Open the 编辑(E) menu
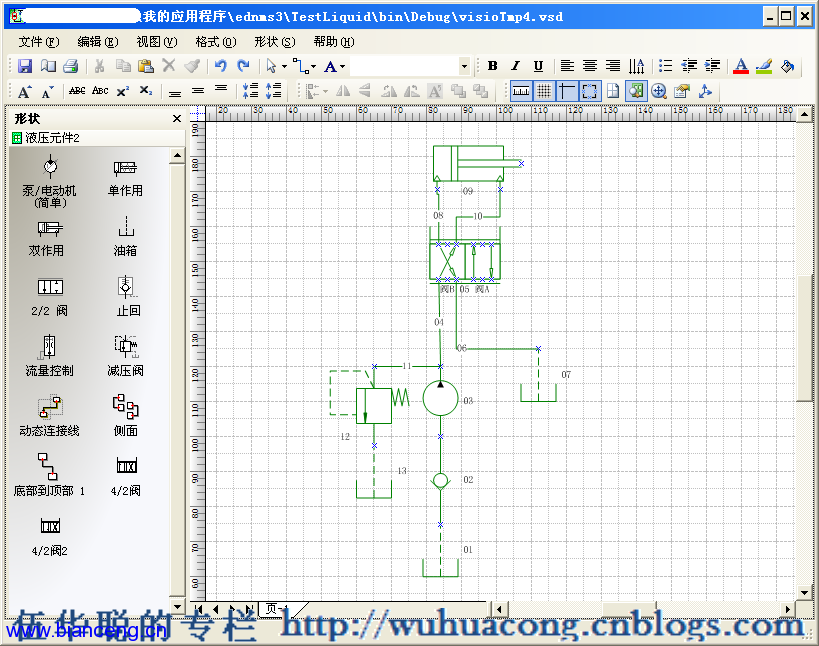 (x=98, y=42)
